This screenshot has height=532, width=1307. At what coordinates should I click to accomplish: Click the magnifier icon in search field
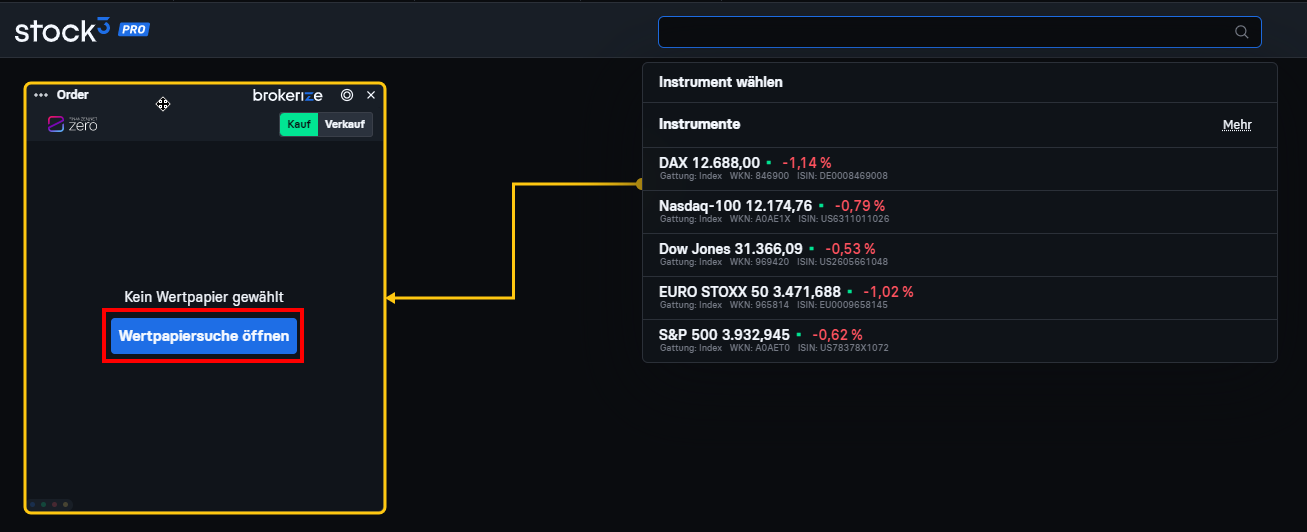(x=1242, y=32)
